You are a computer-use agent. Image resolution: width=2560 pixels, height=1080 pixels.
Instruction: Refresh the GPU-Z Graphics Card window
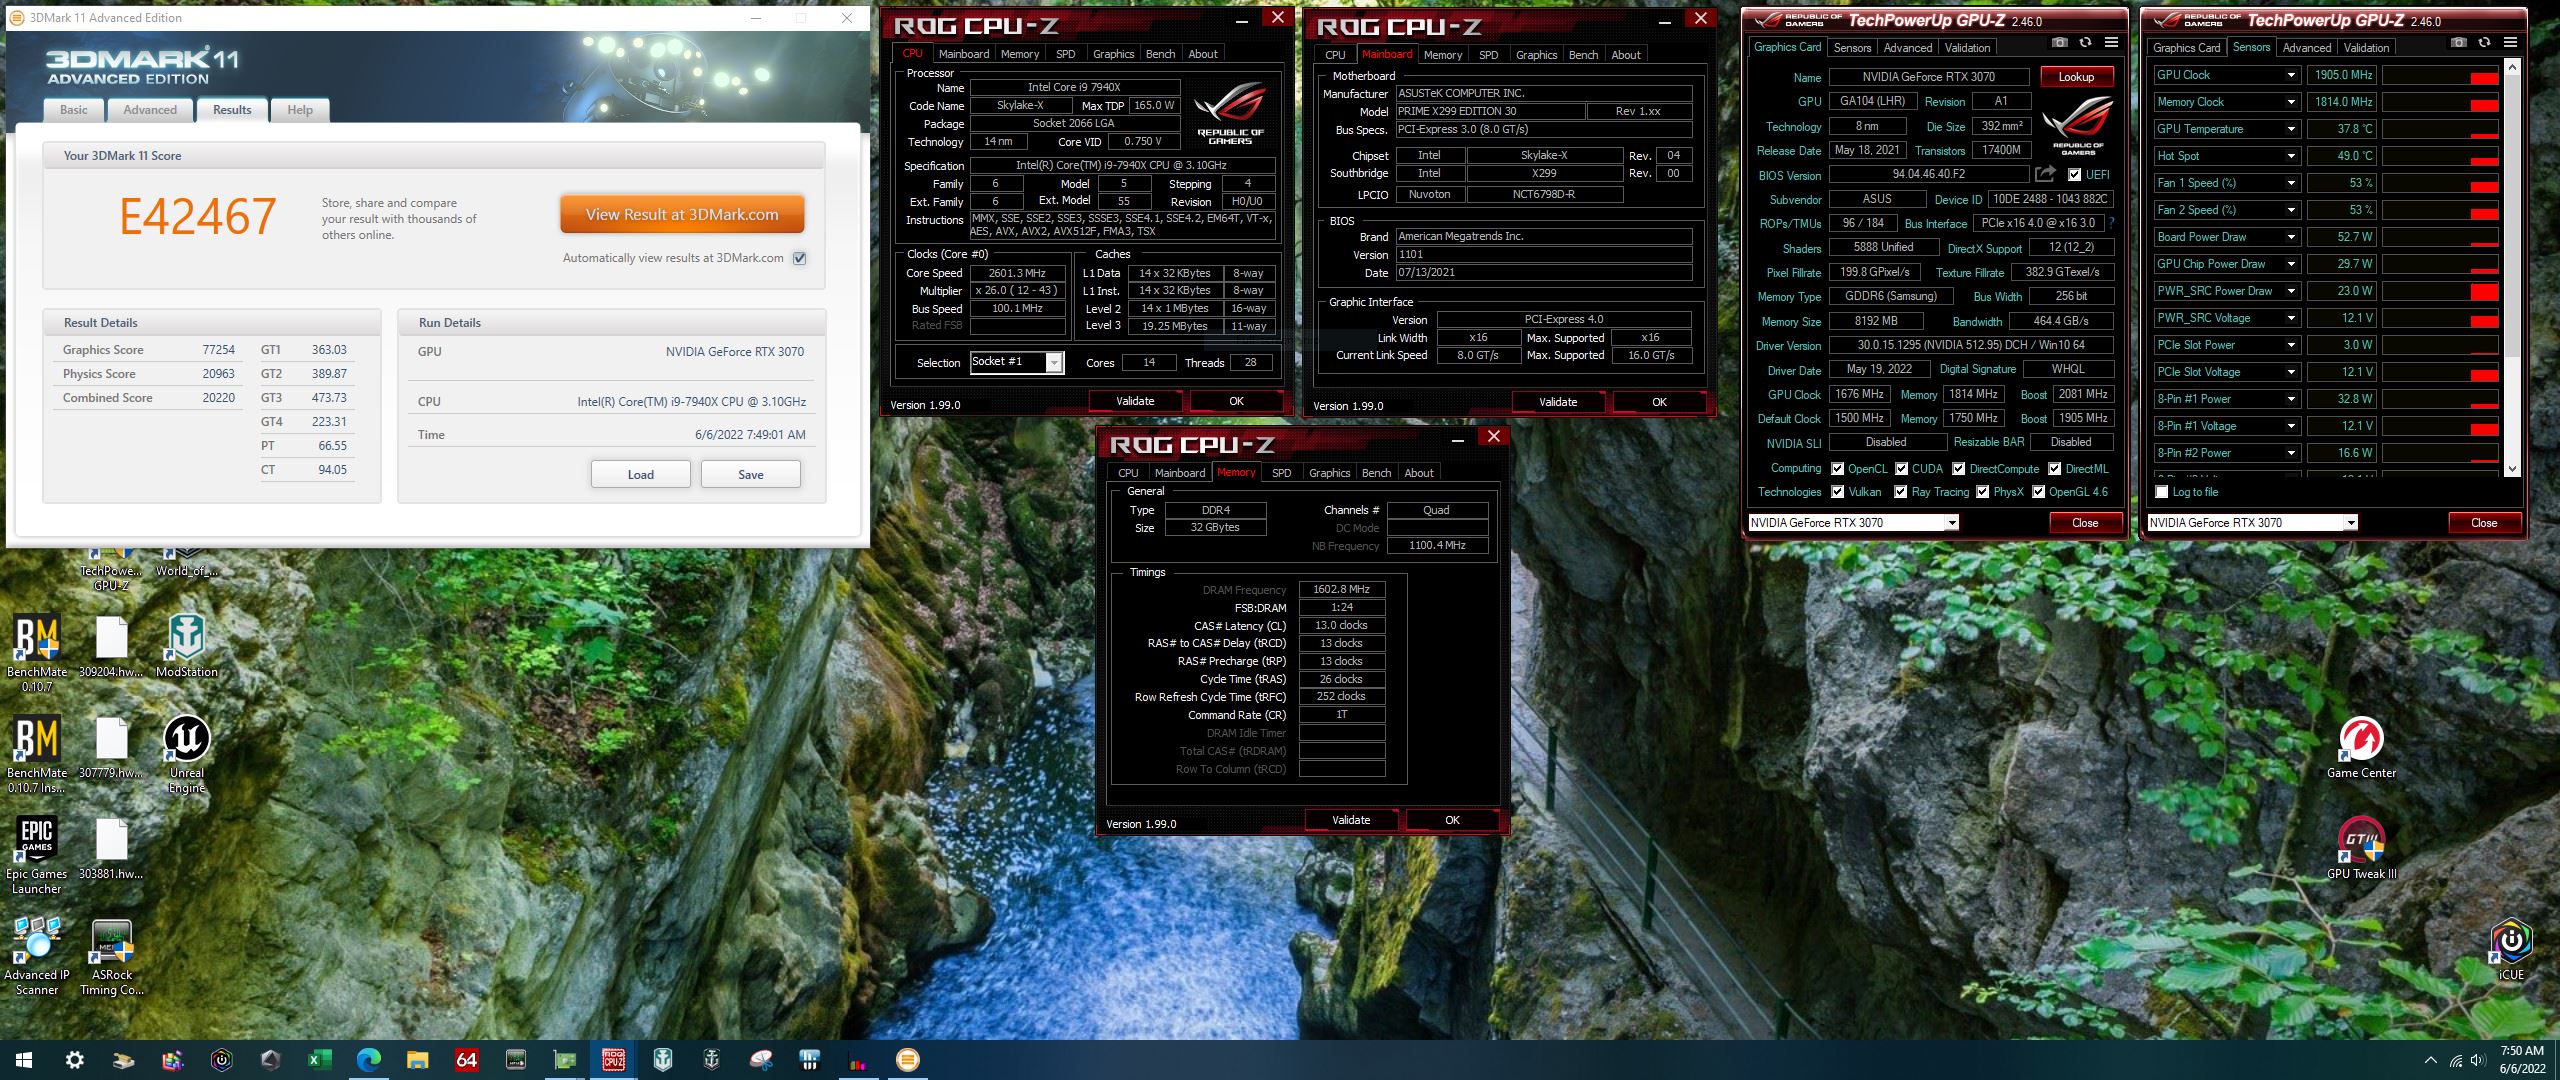coord(2085,43)
